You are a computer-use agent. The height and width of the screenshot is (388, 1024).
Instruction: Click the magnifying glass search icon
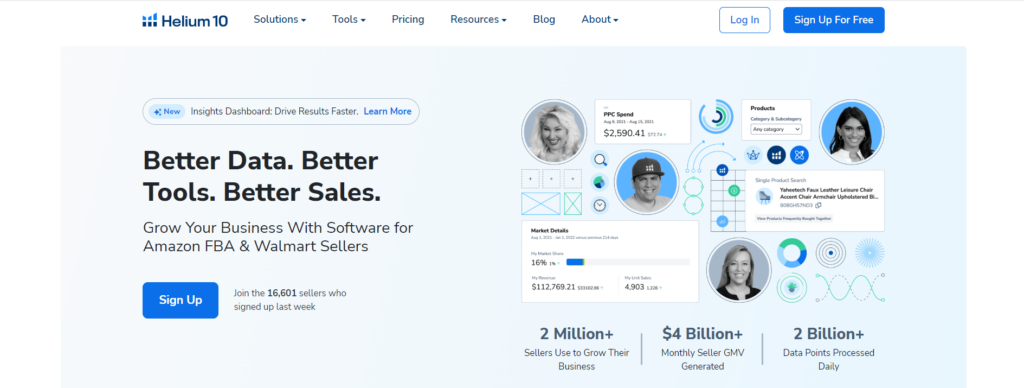[600, 159]
